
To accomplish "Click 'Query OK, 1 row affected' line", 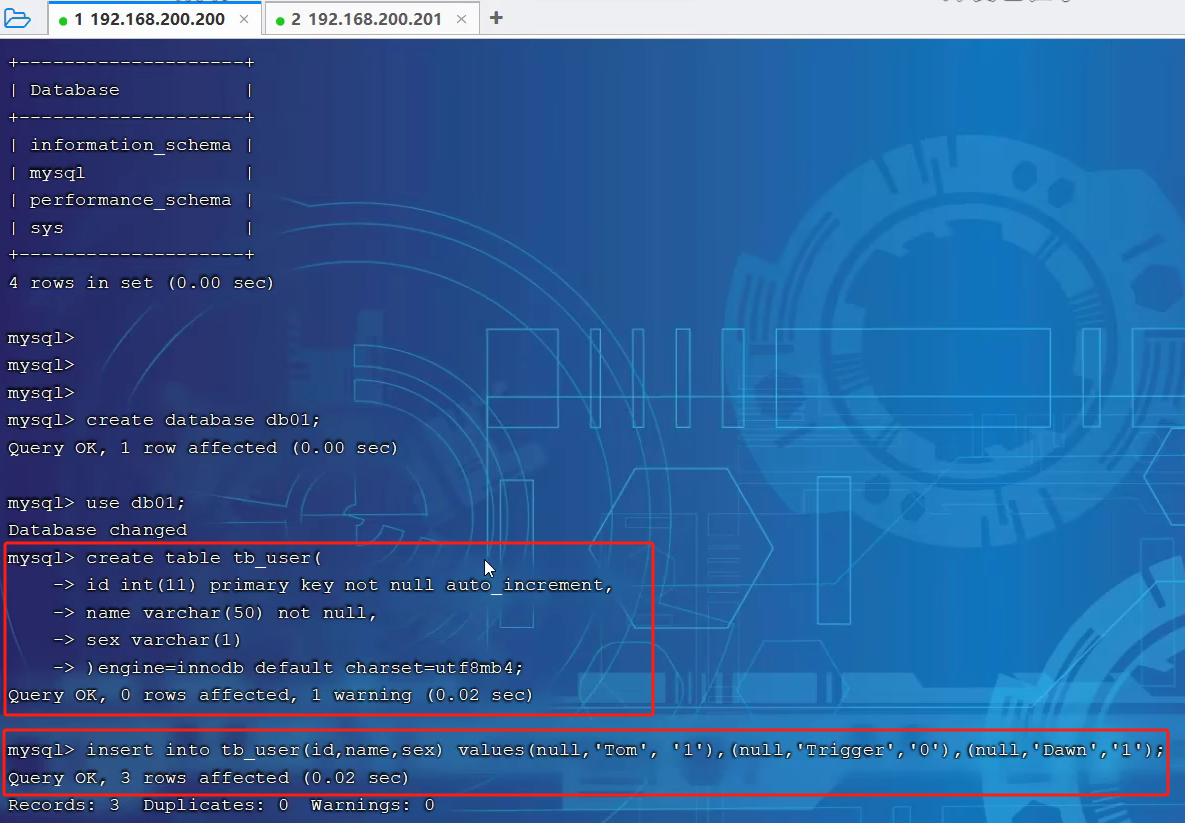I will point(203,448).
